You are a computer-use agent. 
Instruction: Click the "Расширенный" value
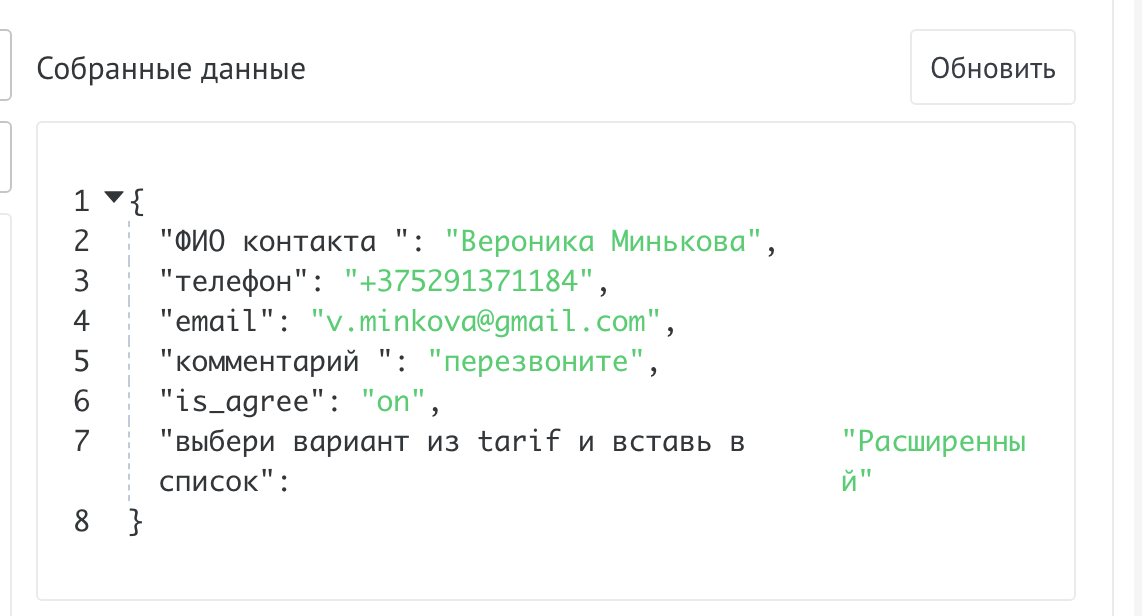point(935,441)
